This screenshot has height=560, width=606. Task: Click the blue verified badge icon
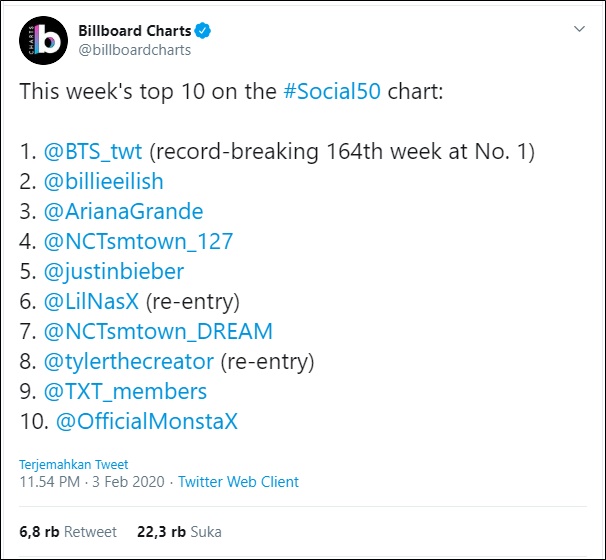point(203,31)
